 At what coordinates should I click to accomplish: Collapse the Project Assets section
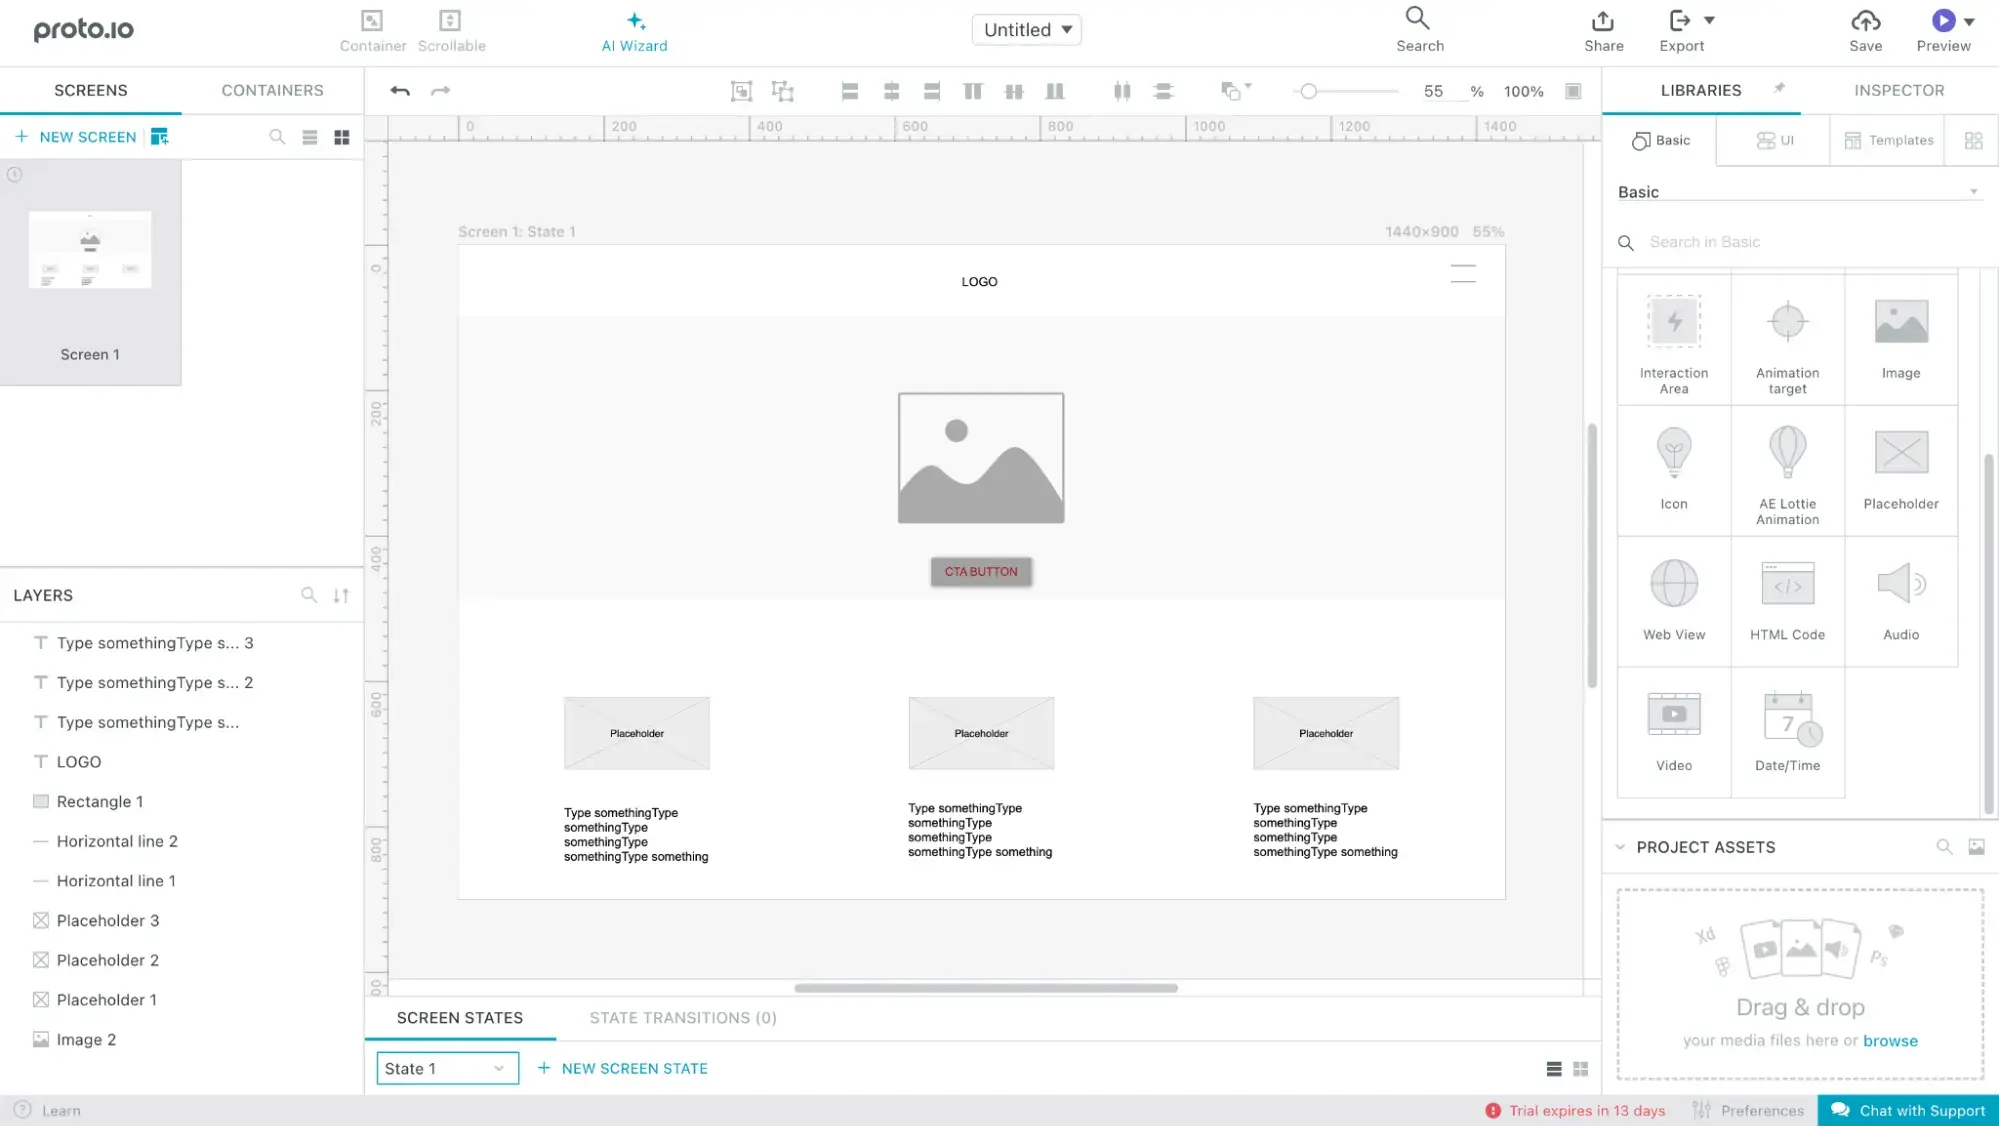[x=1620, y=847]
